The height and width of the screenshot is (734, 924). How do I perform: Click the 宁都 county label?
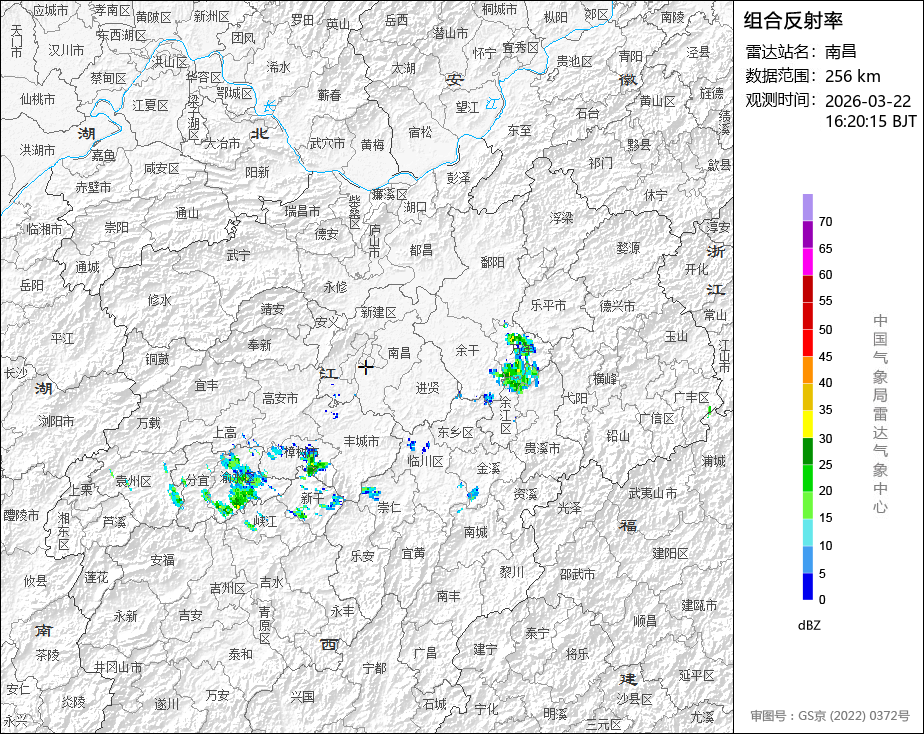374,667
